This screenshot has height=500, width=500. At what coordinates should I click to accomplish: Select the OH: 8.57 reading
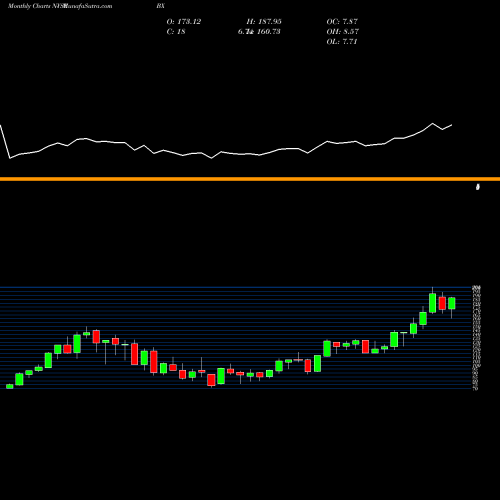pos(342,31)
